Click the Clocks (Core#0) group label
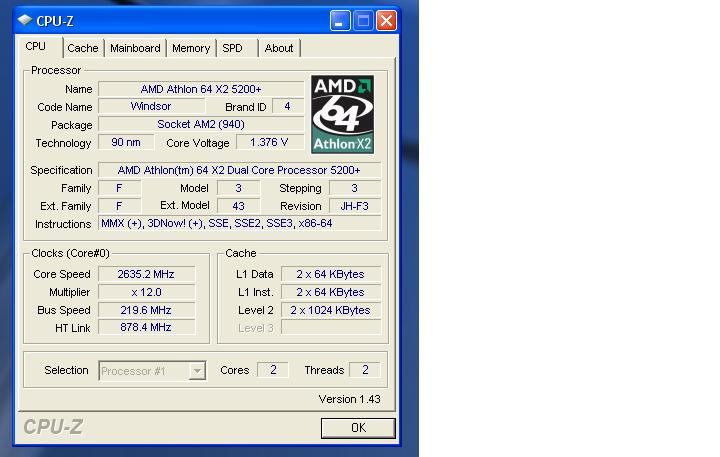 (x=70, y=254)
